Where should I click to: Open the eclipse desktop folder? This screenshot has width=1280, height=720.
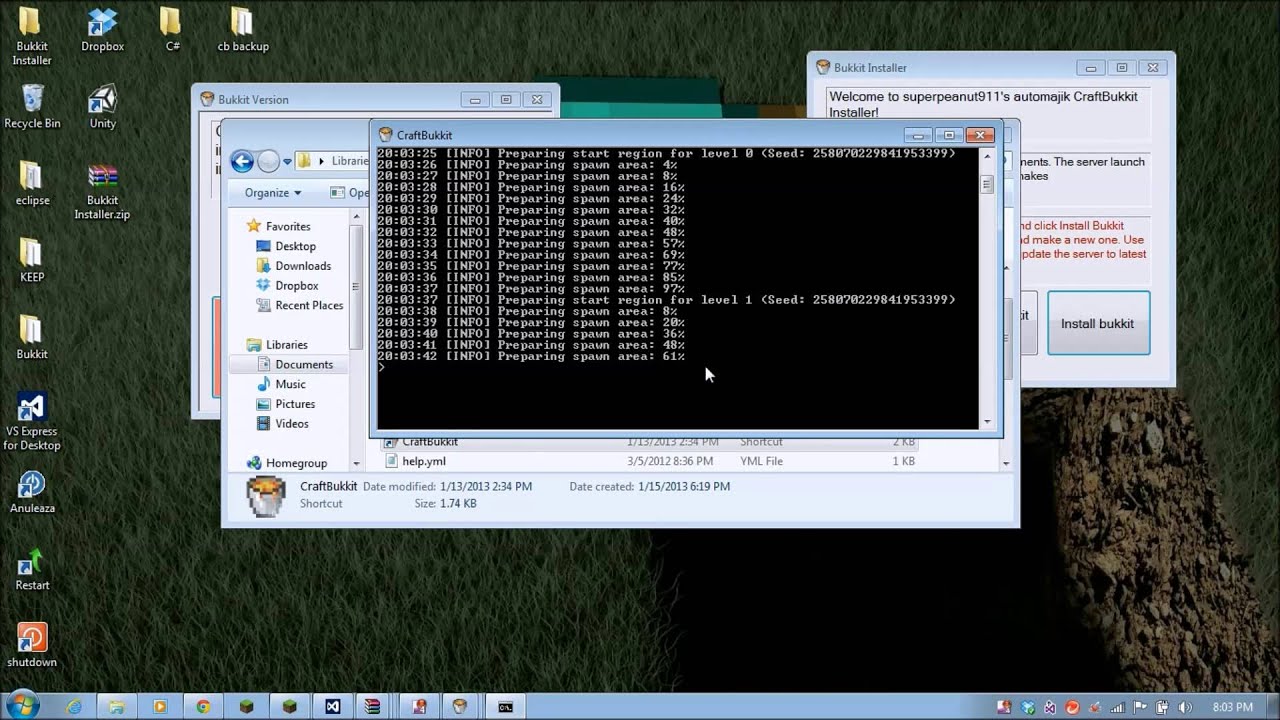click(x=32, y=184)
